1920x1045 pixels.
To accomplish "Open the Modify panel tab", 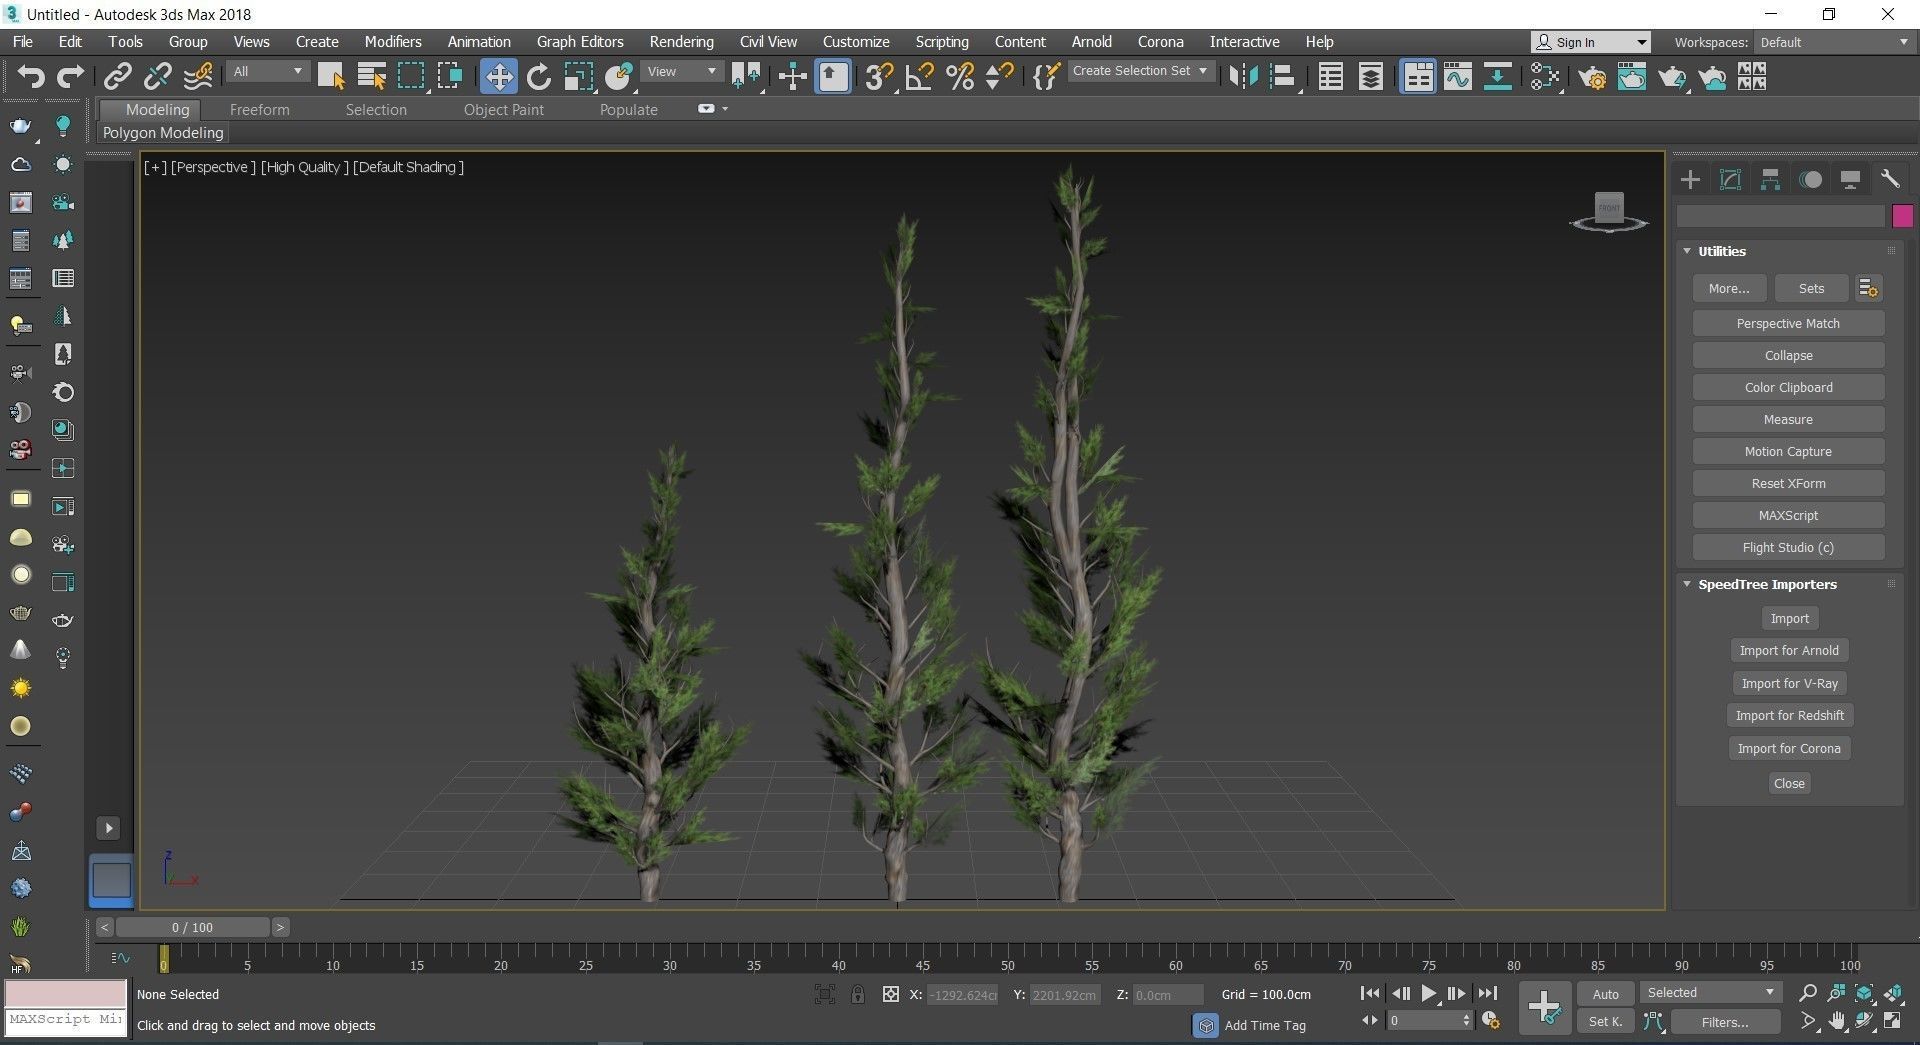I will pos(1730,179).
